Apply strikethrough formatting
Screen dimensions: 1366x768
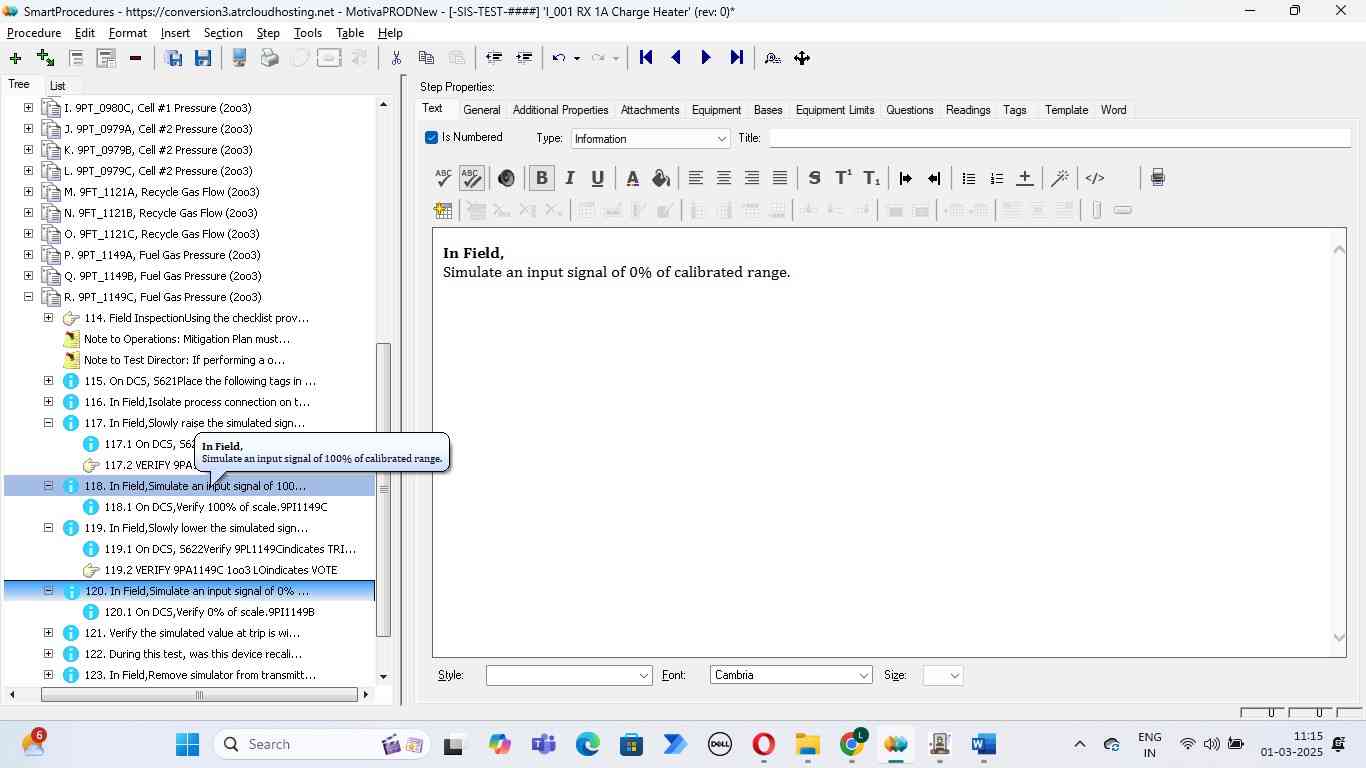click(814, 178)
